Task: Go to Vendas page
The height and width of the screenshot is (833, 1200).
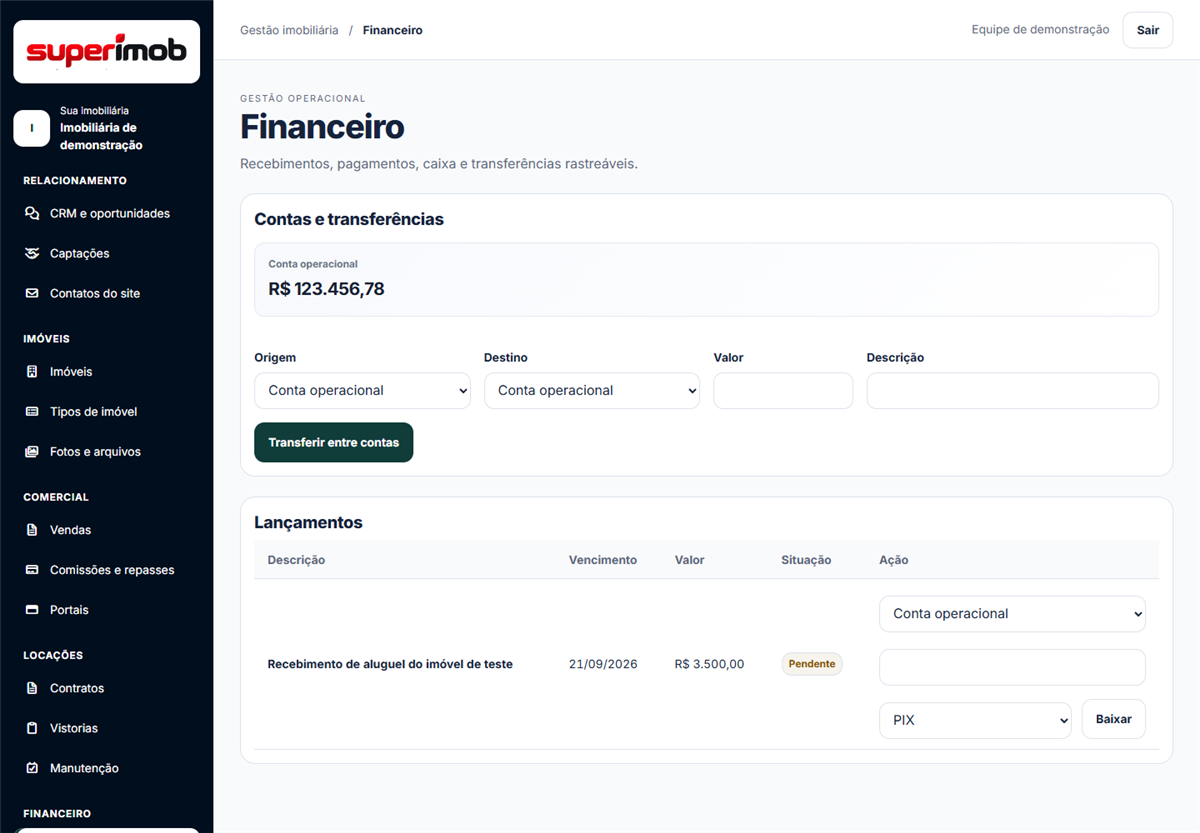Action: point(106,529)
